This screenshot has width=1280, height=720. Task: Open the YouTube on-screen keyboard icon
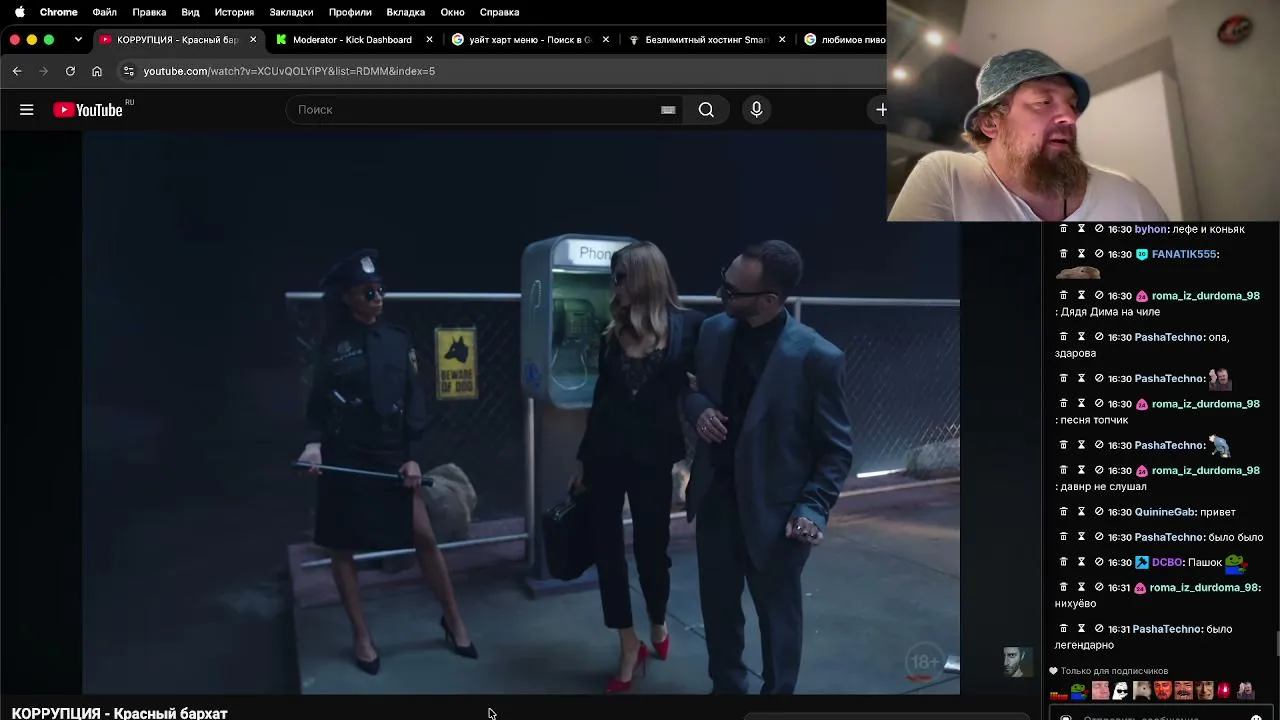point(668,110)
